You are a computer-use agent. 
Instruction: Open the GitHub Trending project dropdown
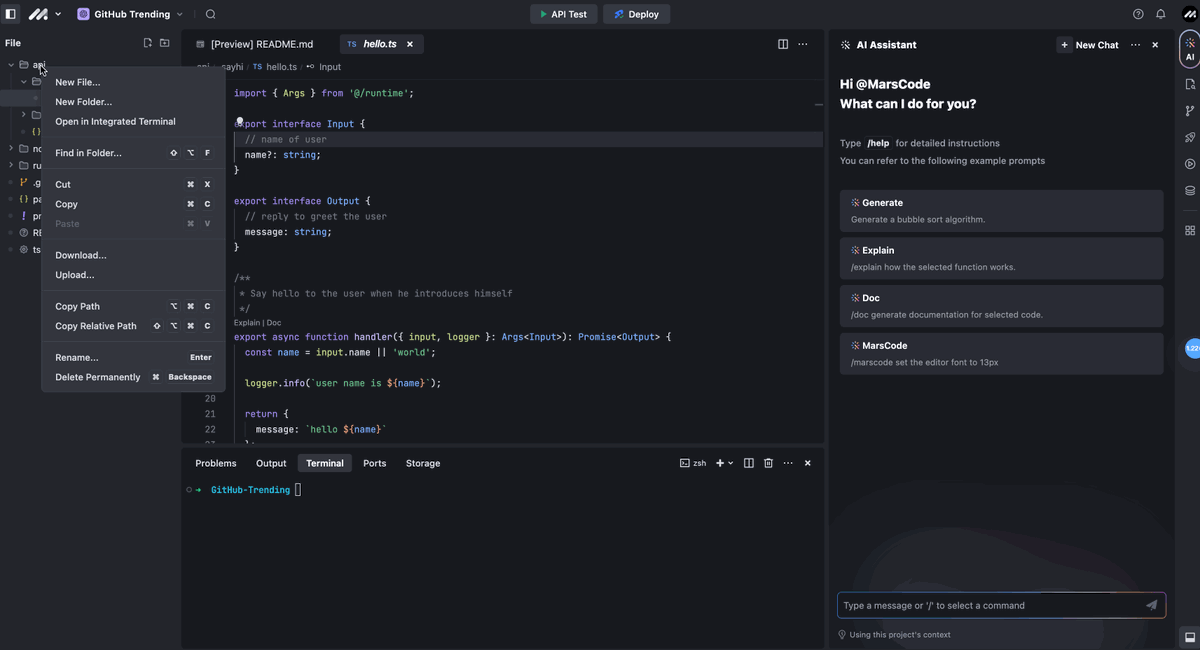tap(130, 14)
